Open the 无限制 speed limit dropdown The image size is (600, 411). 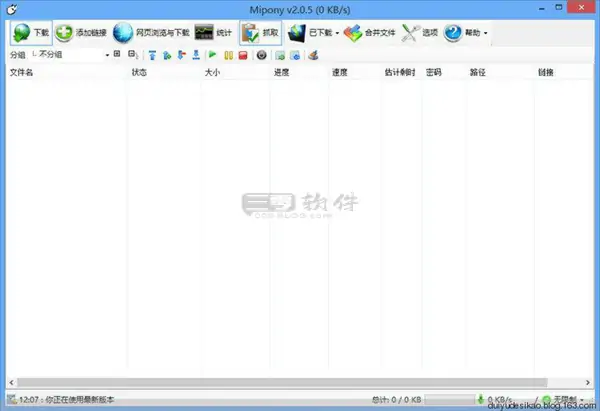[564, 400]
